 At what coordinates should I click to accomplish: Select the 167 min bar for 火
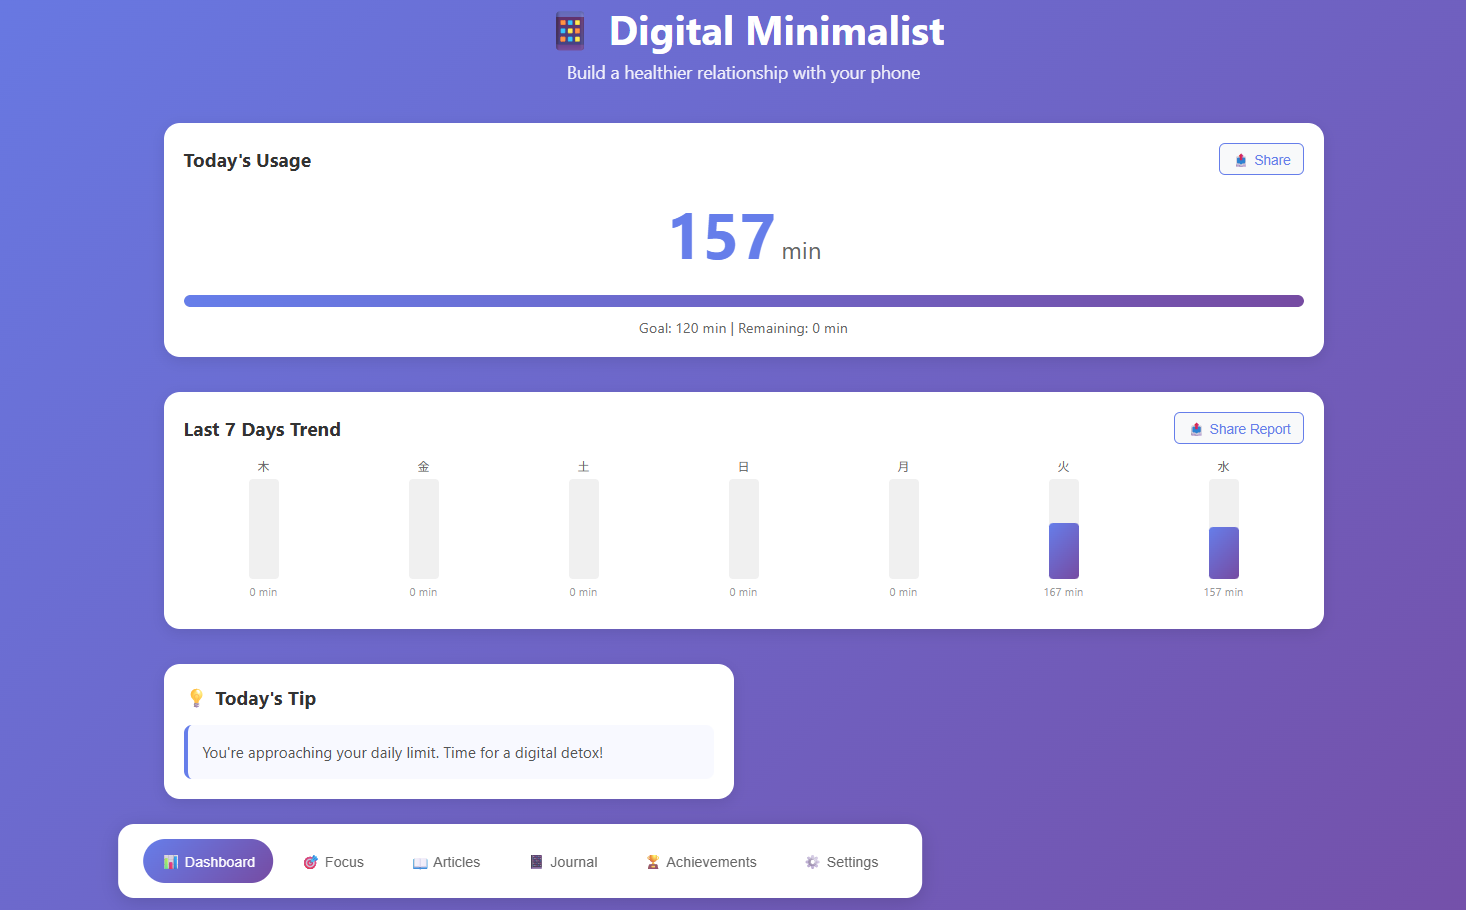1063,550
